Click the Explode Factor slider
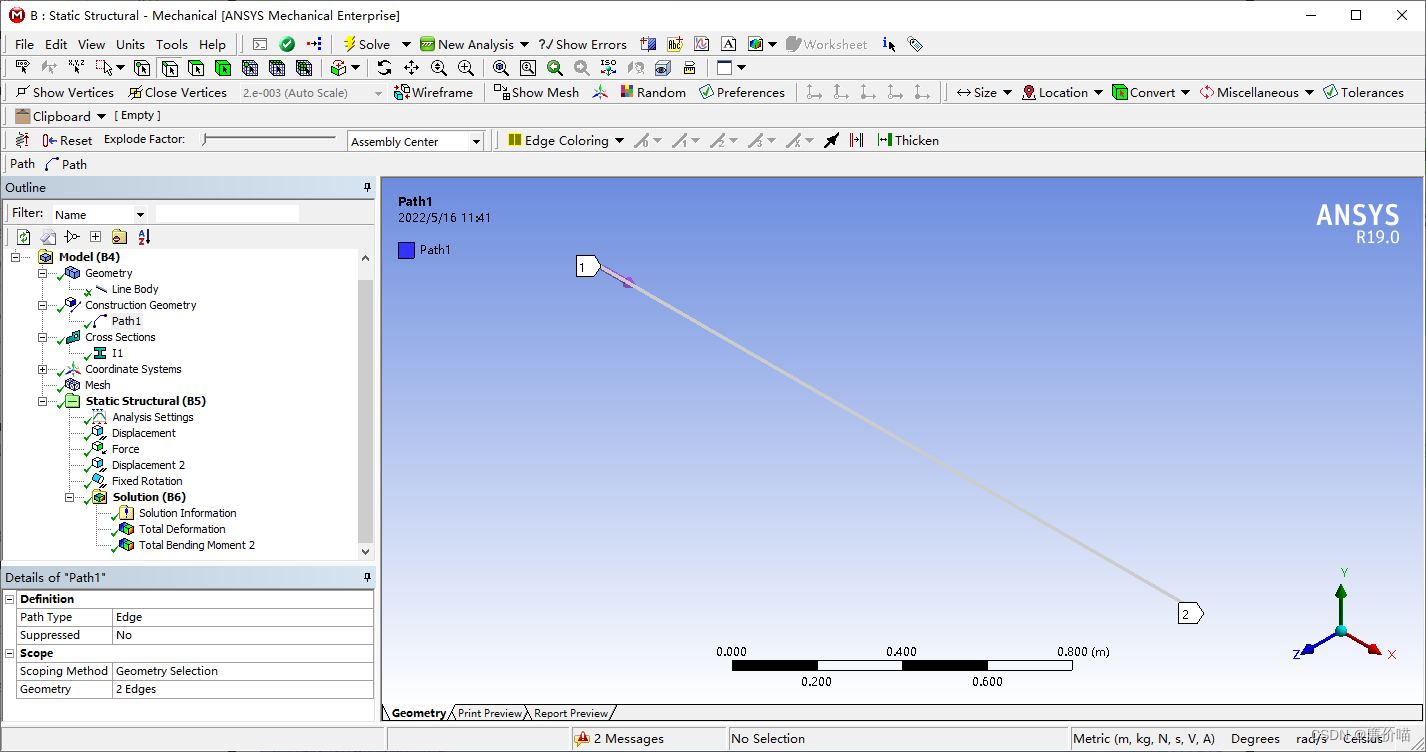 click(x=269, y=140)
